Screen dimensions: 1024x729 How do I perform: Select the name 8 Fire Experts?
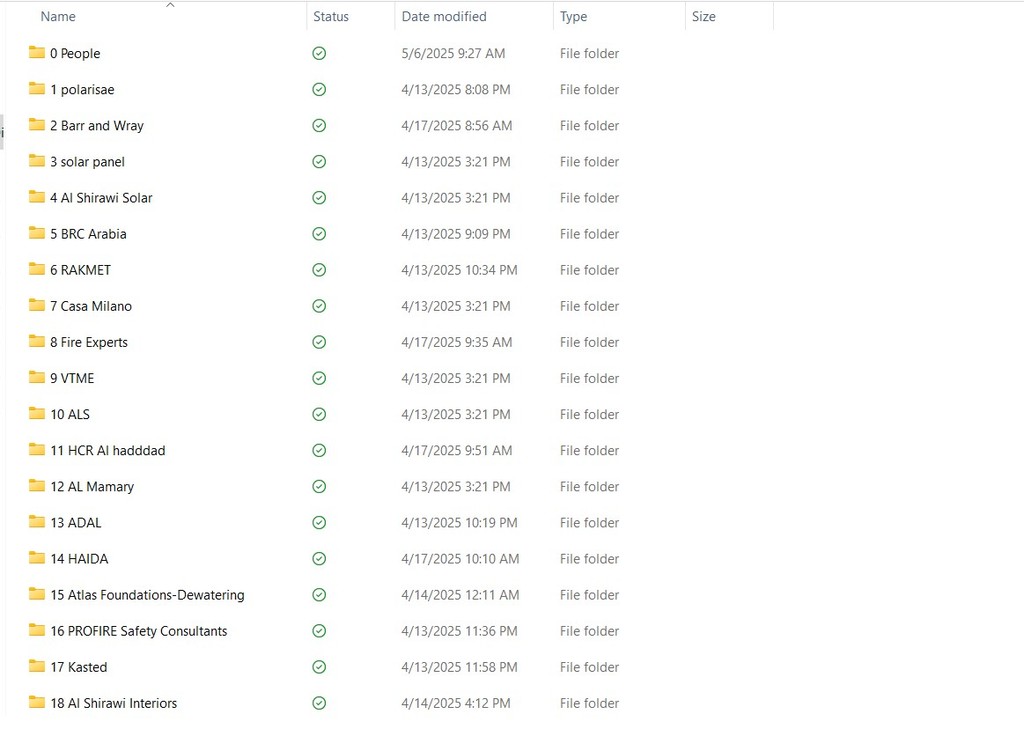89,342
